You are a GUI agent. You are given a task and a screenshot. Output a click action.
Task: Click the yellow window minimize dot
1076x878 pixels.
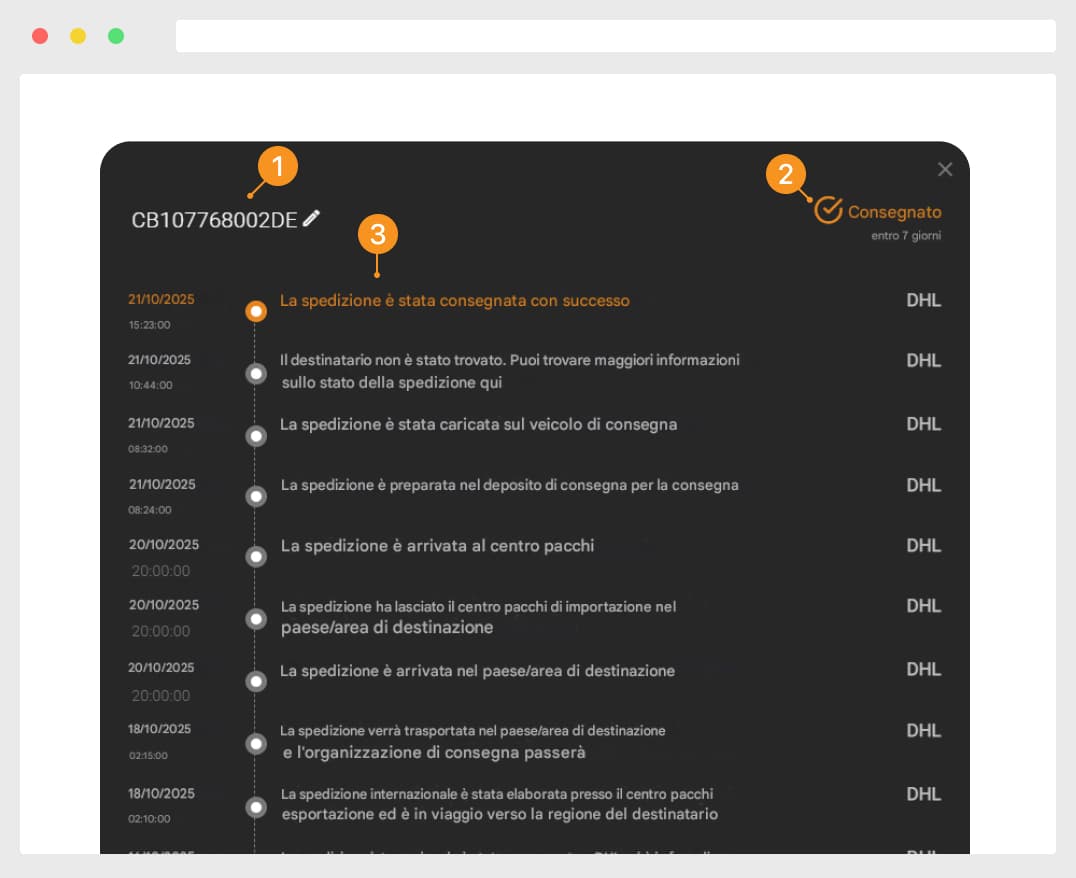[x=78, y=36]
